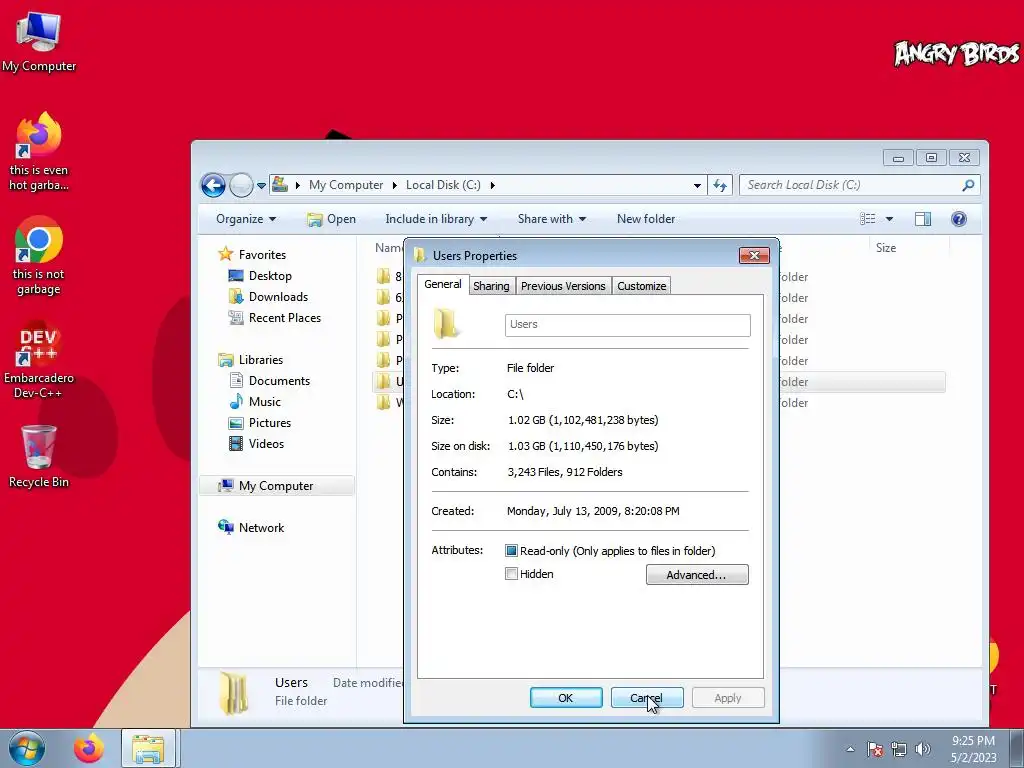Image resolution: width=1024 pixels, height=768 pixels.
Task: Click the blue Help question mark icon
Action: coord(959,219)
